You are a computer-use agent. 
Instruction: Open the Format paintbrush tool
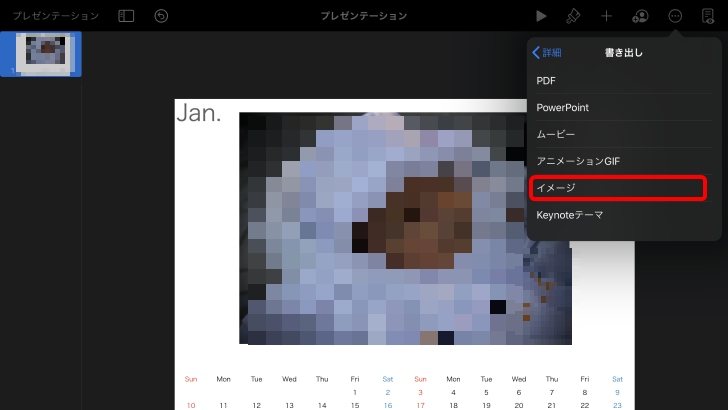(573, 16)
